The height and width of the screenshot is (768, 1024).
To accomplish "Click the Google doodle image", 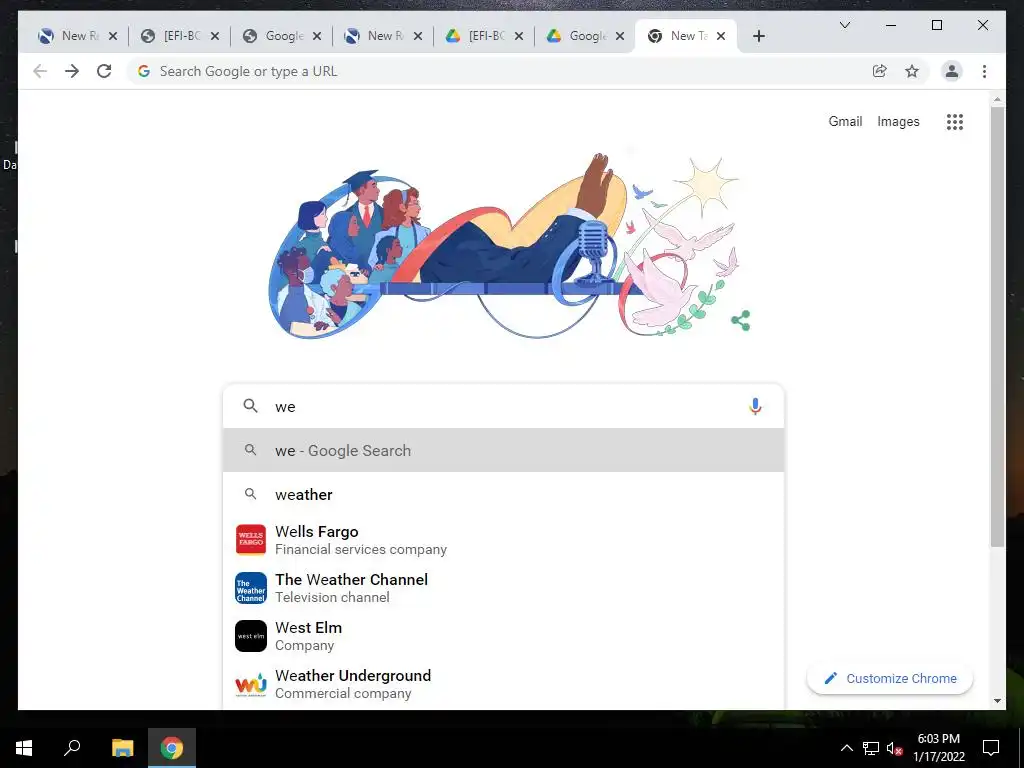I will (x=502, y=246).
